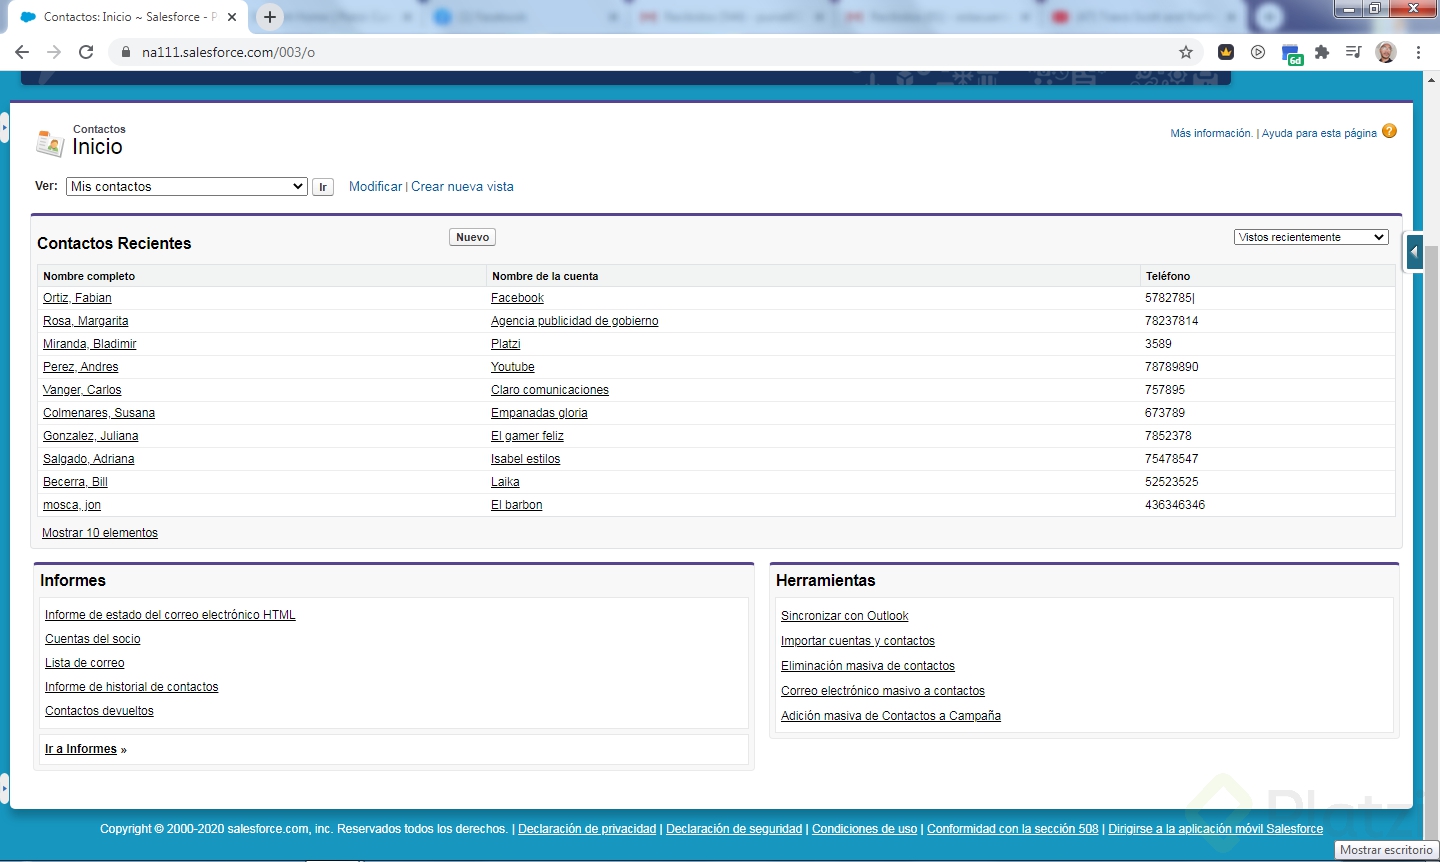This screenshot has height=862, width=1440.
Task: Click Mostrar 10 elementos
Action: click(x=100, y=533)
